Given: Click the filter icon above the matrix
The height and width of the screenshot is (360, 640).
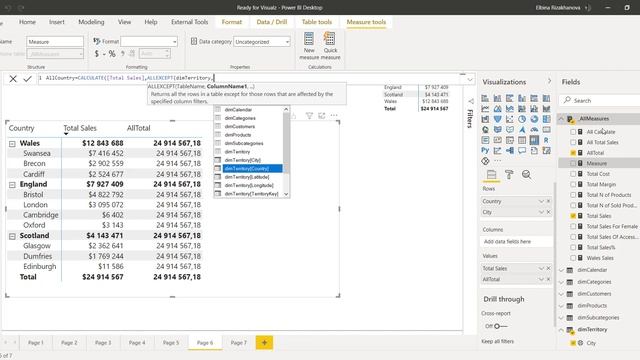Looking at the screenshot, I should 309,116.
